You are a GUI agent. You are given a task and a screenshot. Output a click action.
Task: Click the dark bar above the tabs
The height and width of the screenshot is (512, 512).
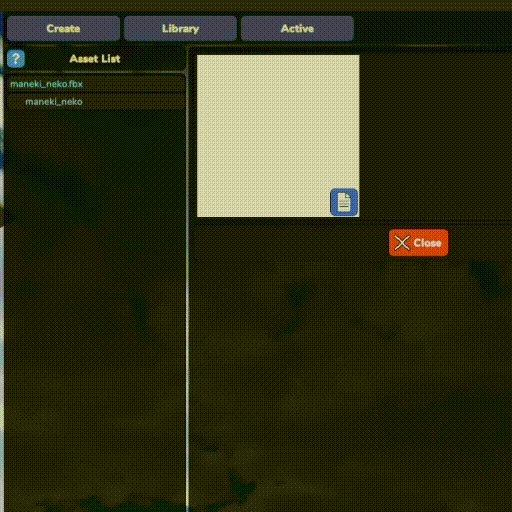256,5
